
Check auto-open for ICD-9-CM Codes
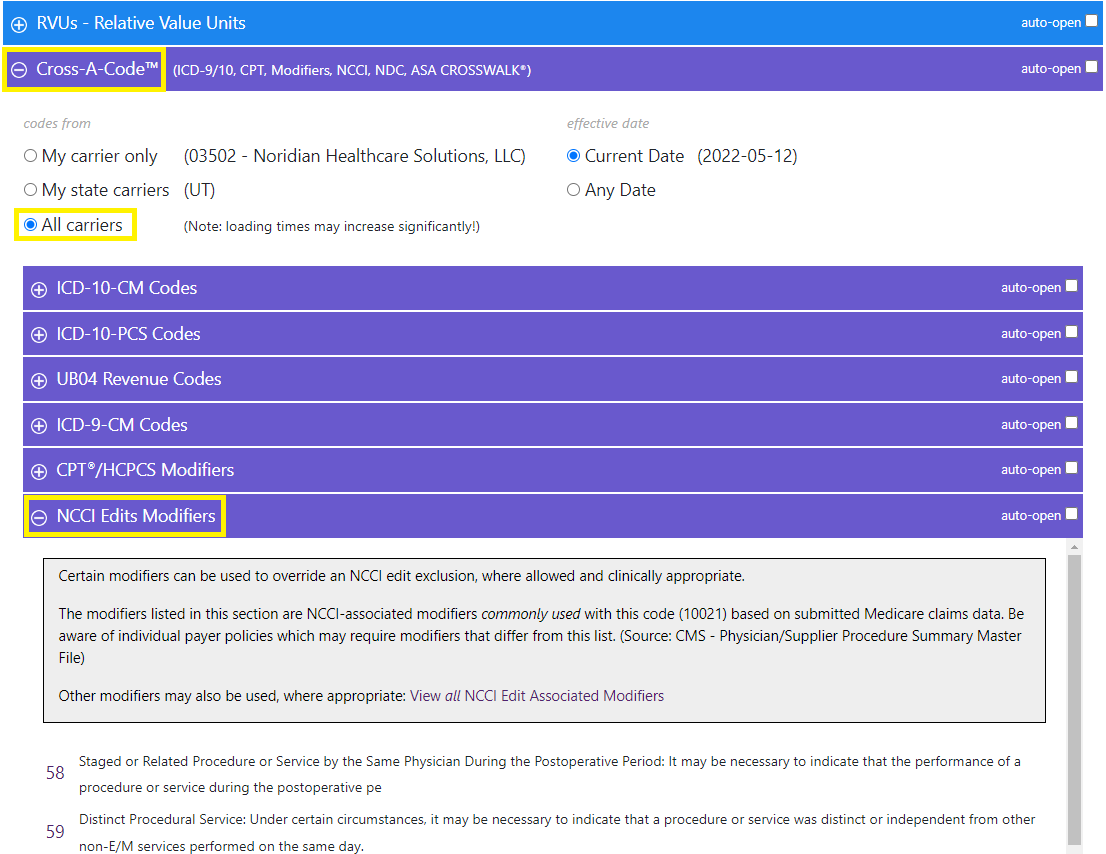[1071, 422]
